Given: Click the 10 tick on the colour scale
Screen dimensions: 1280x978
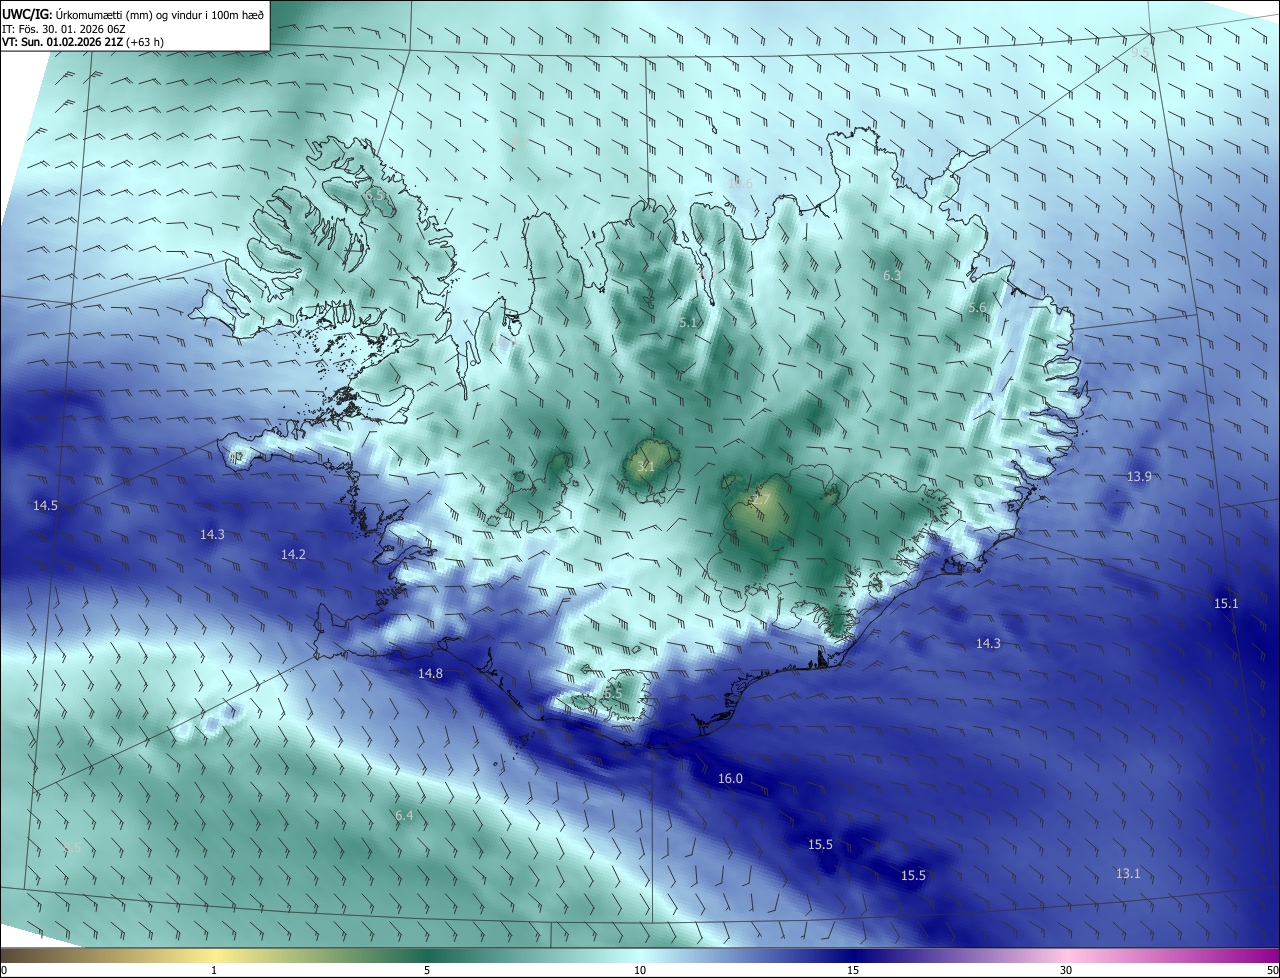Looking at the screenshot, I should tap(640, 971).
